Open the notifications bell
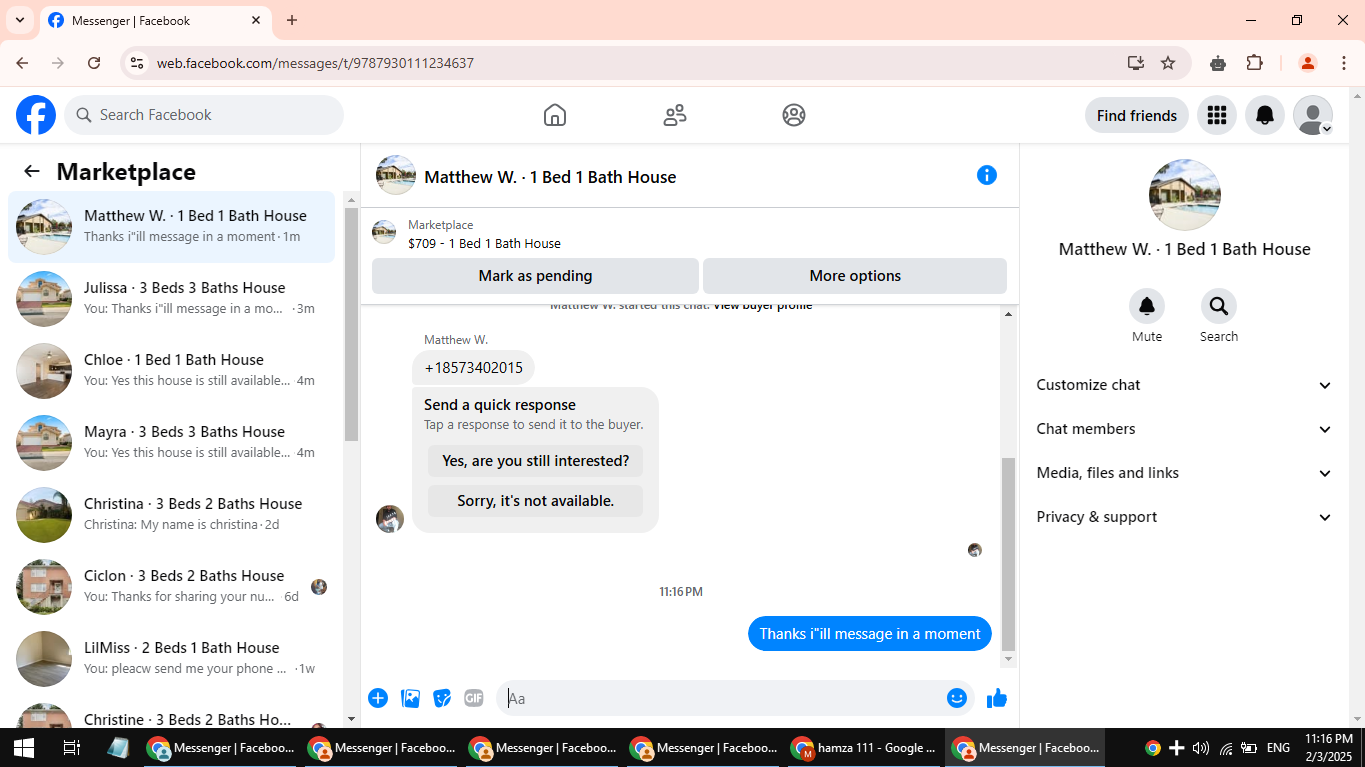1365x767 pixels. (1265, 115)
